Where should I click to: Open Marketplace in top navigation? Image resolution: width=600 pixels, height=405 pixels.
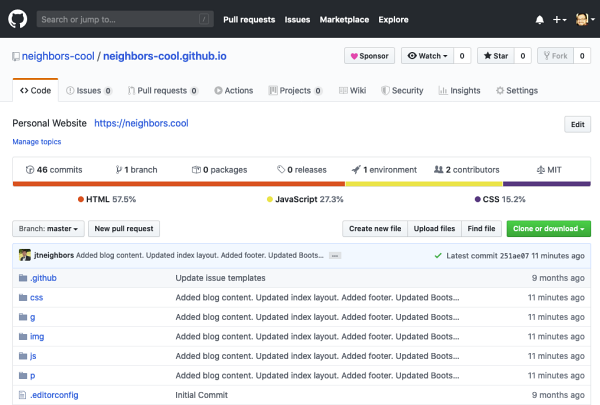344,20
